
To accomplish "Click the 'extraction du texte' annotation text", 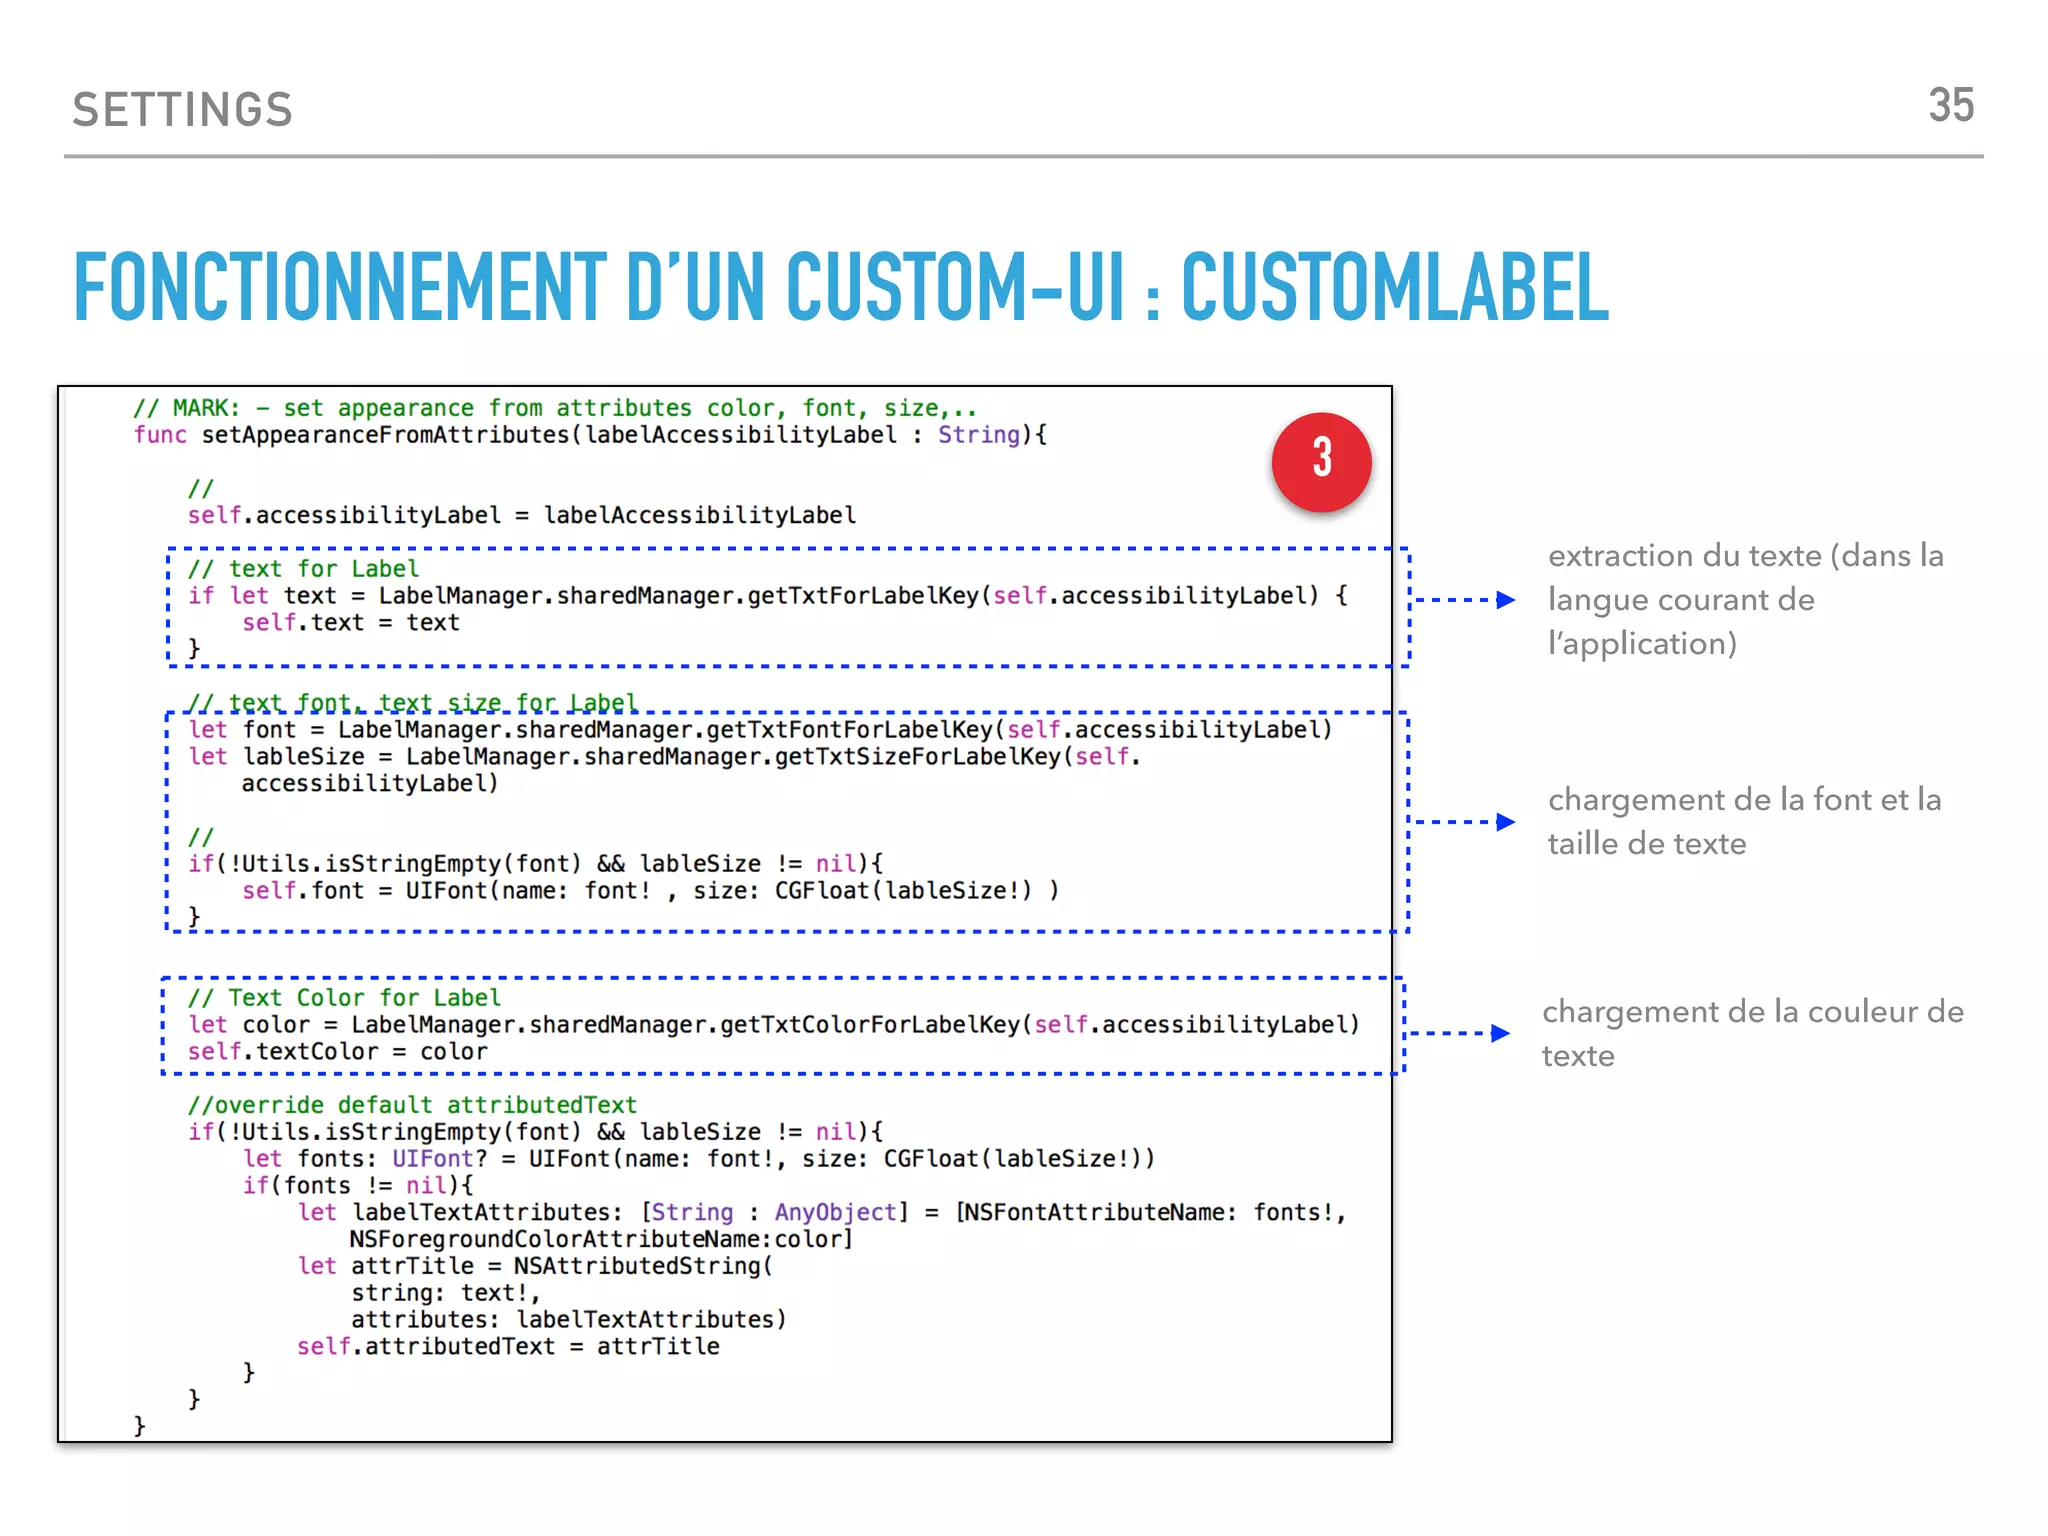I will (x=1746, y=600).
